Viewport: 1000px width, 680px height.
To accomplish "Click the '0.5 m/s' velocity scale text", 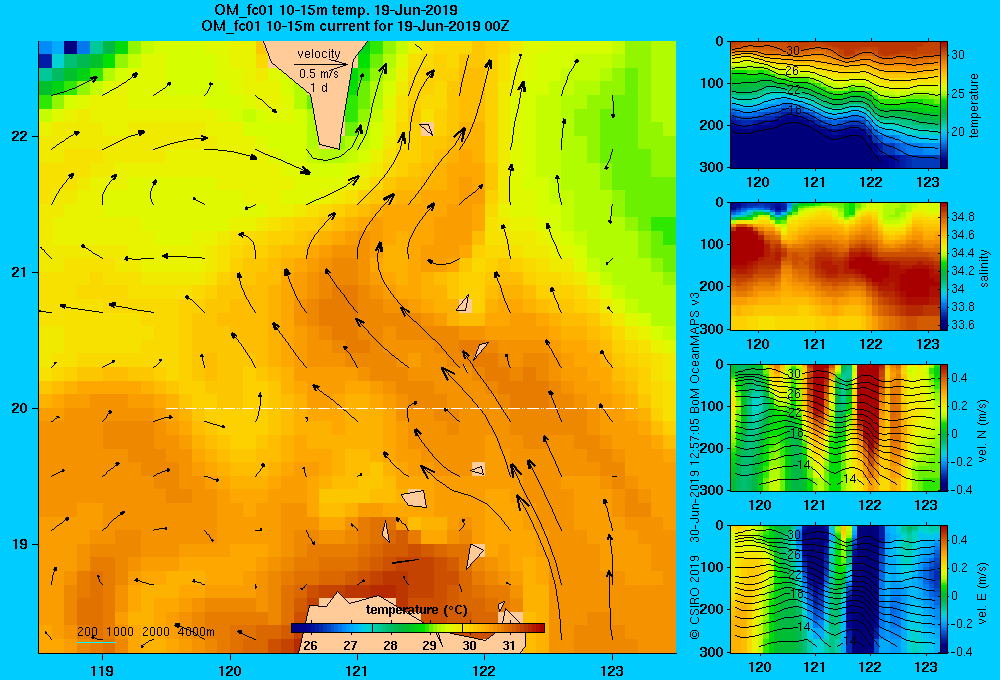I will [x=319, y=74].
